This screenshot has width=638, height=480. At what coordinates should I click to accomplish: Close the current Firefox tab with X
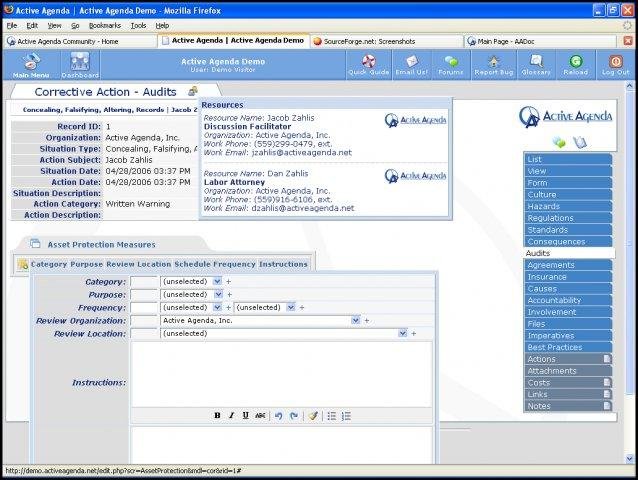pyautogui.click(x=628, y=41)
